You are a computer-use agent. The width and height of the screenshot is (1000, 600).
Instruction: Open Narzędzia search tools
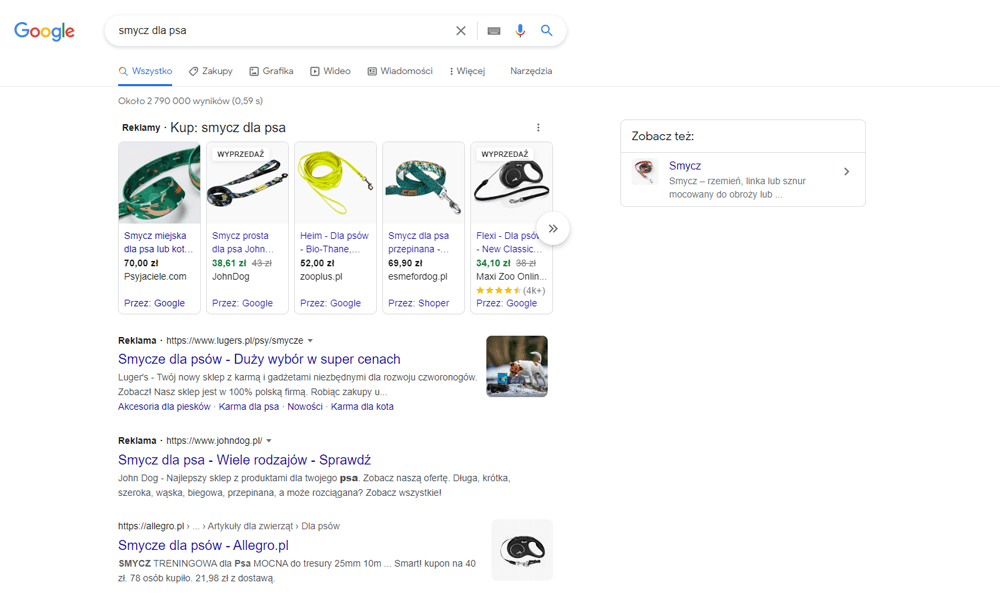click(x=531, y=71)
